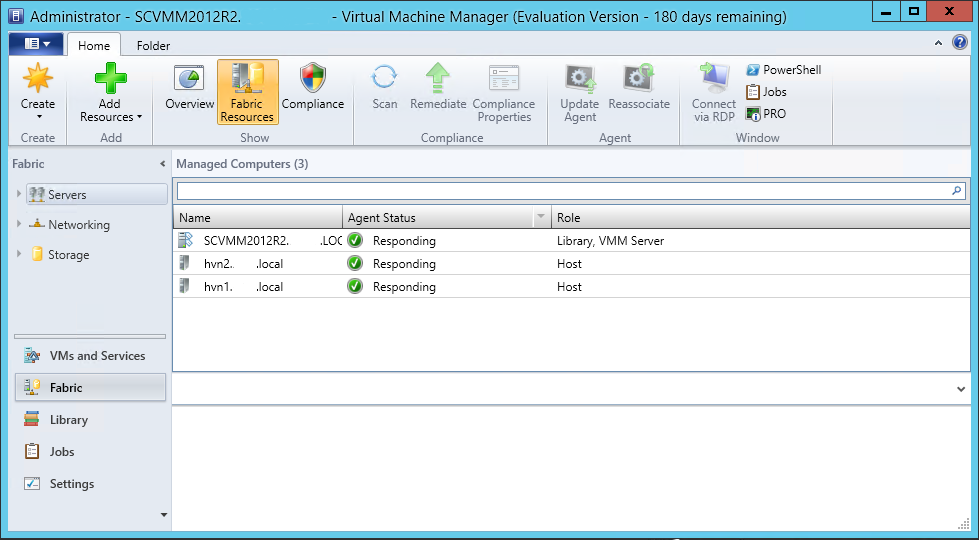Screen dimensions: 979x540
Task: Open the Library workspace
Action: (91, 420)
